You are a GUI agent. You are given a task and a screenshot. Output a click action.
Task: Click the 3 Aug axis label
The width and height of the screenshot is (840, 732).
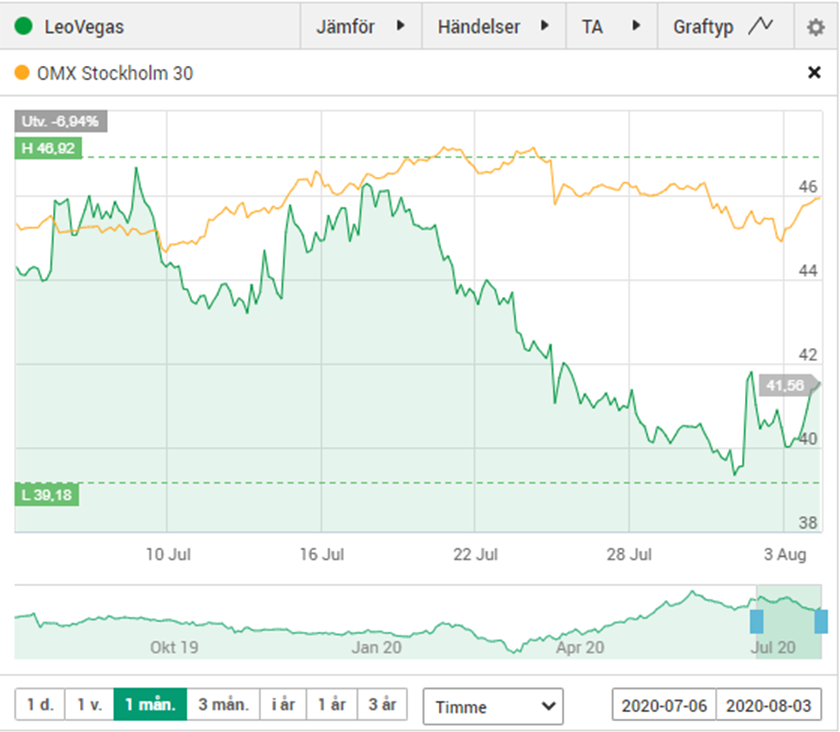pos(785,554)
